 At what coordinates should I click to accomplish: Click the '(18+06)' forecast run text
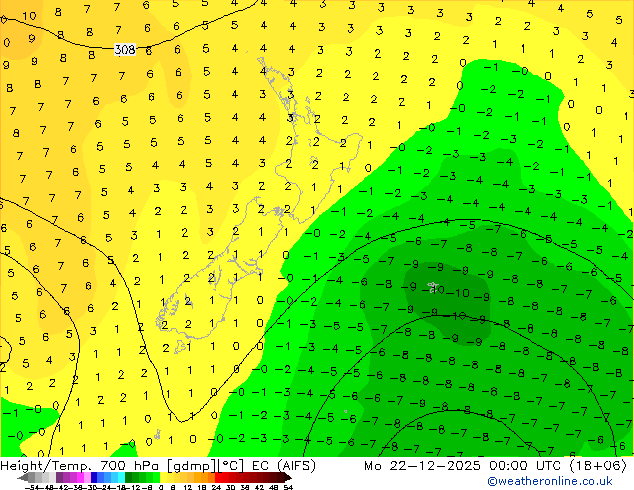coord(598,466)
